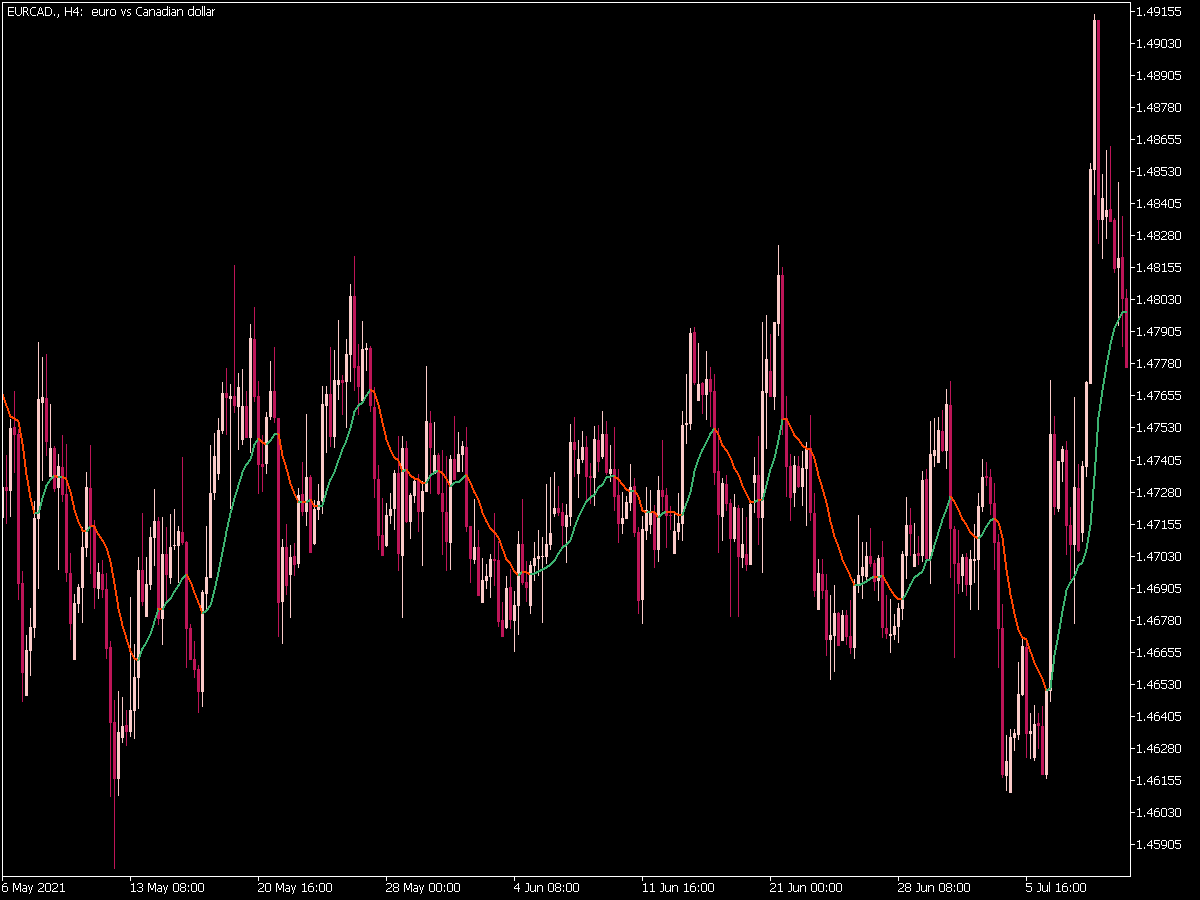Click price label 1.46905
This screenshot has height=900, width=1200.
pyautogui.click(x=1160, y=588)
